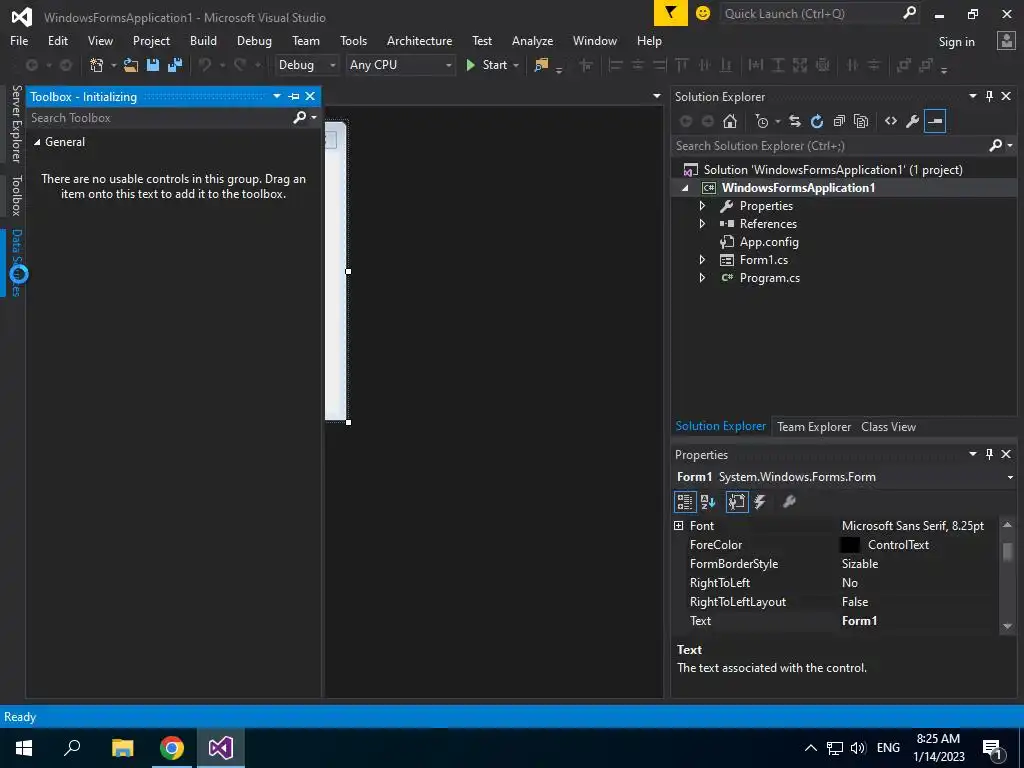
Task: Open the File menu
Action: pos(19,40)
